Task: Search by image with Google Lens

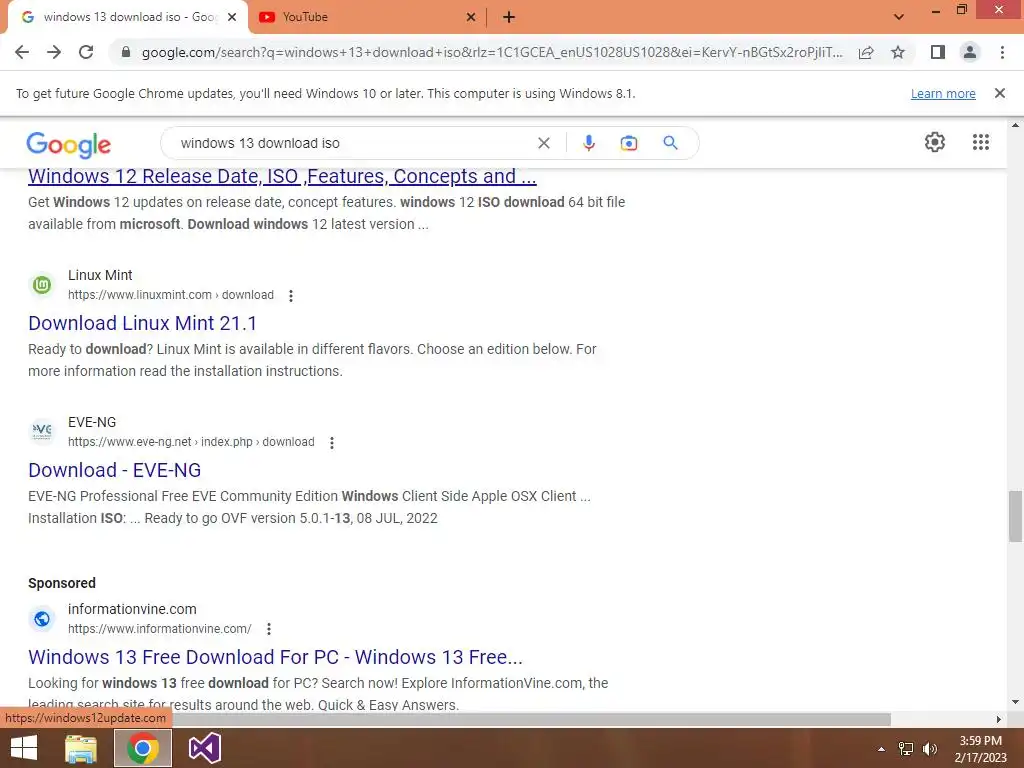Action: pos(629,143)
